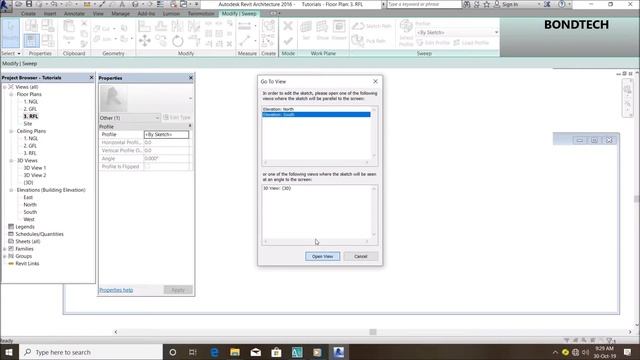Collapse the Elevations (Building Elevation) node
640x360 pixels.
pos(11,190)
